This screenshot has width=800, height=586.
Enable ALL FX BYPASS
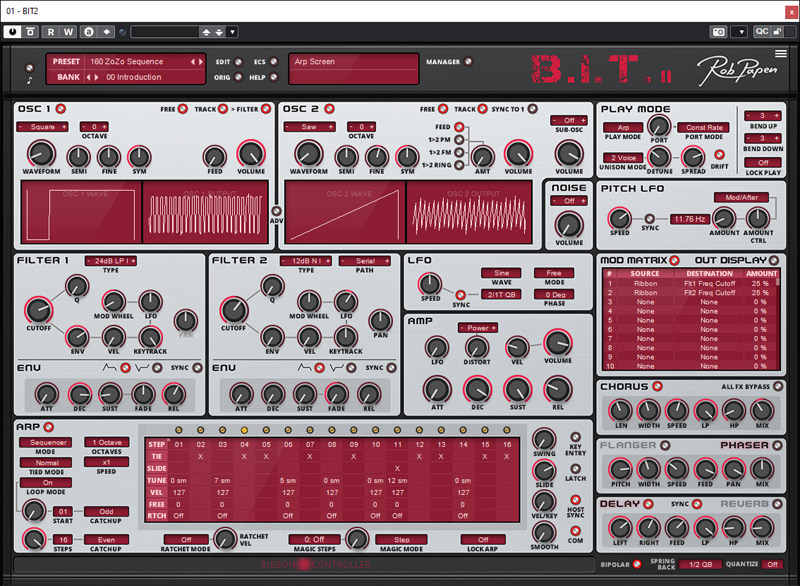pyautogui.click(x=777, y=387)
